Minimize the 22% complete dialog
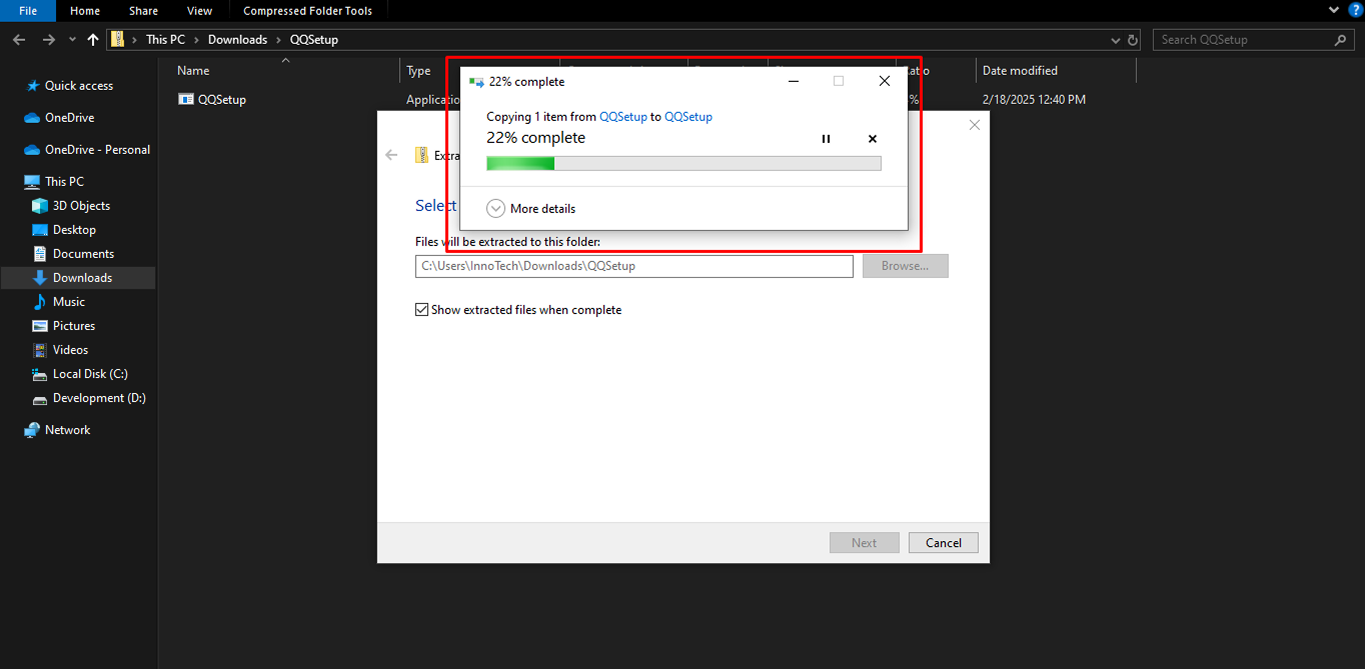This screenshot has width=1365, height=669. click(794, 81)
